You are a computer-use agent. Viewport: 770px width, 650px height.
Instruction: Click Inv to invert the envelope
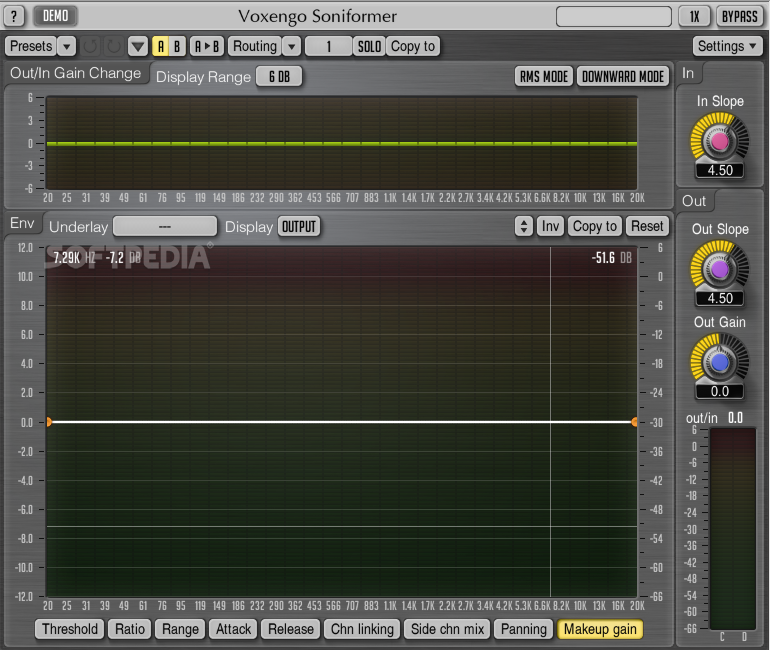pos(550,226)
